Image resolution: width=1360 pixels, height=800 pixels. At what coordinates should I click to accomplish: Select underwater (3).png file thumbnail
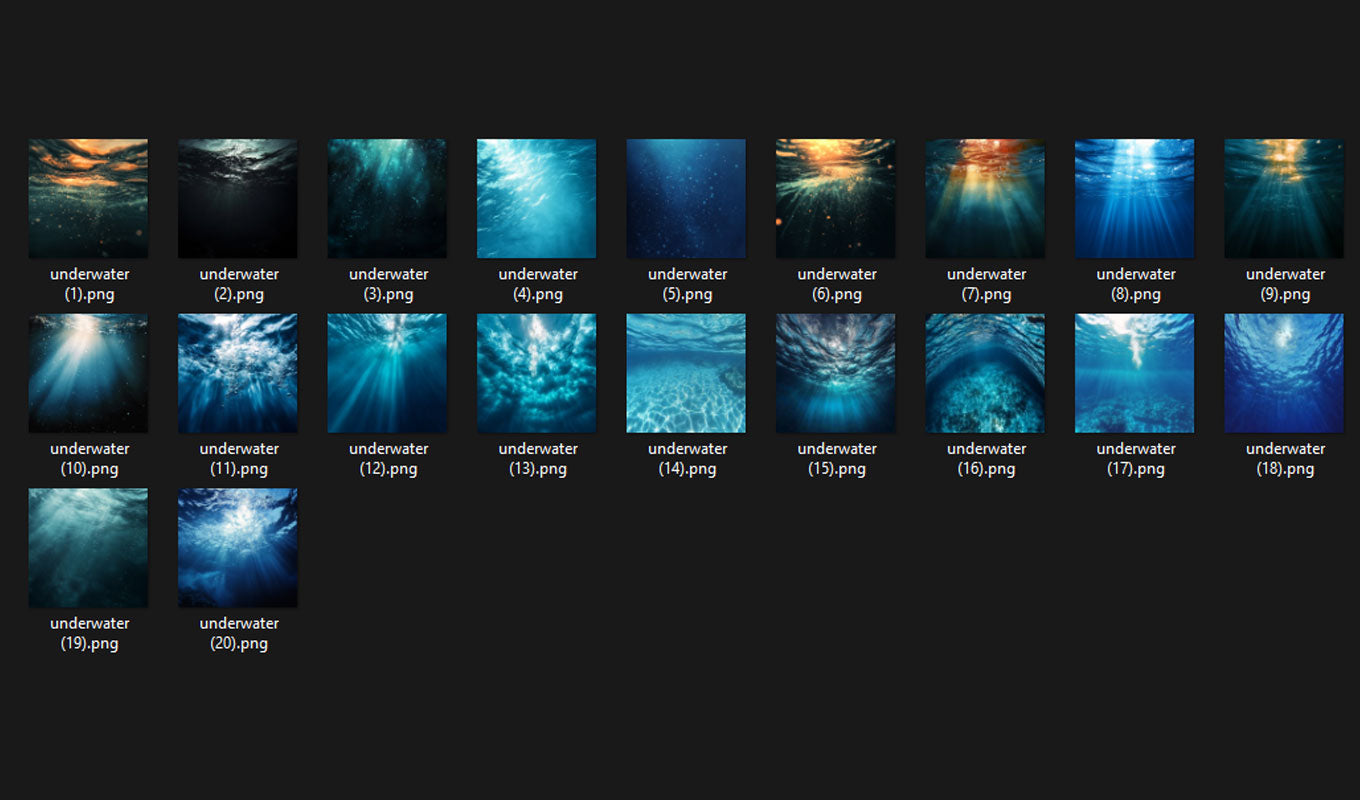(387, 198)
